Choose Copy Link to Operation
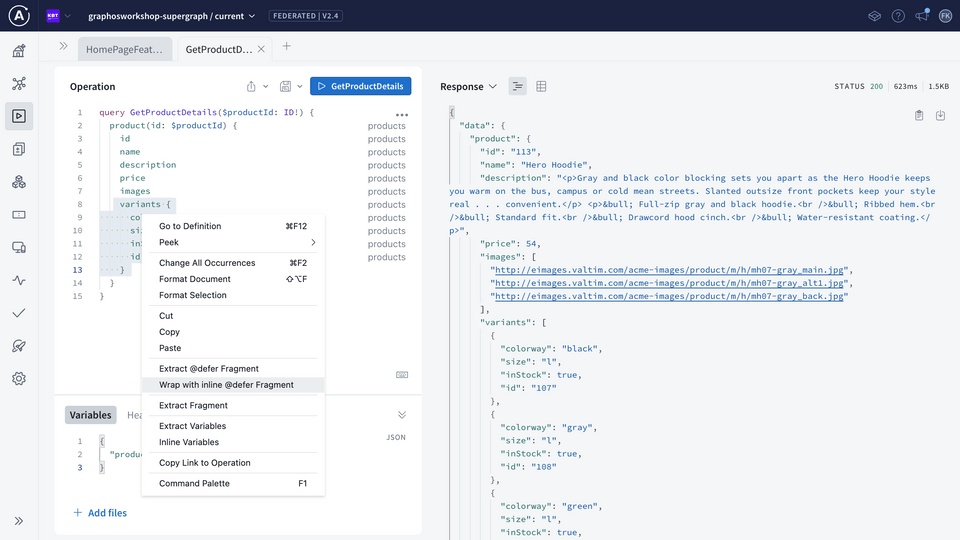 coord(233,463)
